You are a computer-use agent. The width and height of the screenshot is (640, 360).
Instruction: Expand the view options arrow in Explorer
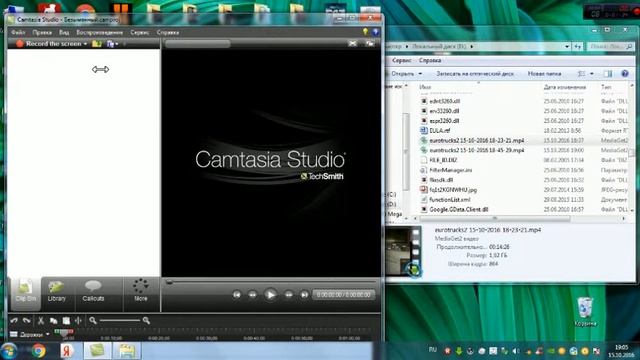(592, 74)
